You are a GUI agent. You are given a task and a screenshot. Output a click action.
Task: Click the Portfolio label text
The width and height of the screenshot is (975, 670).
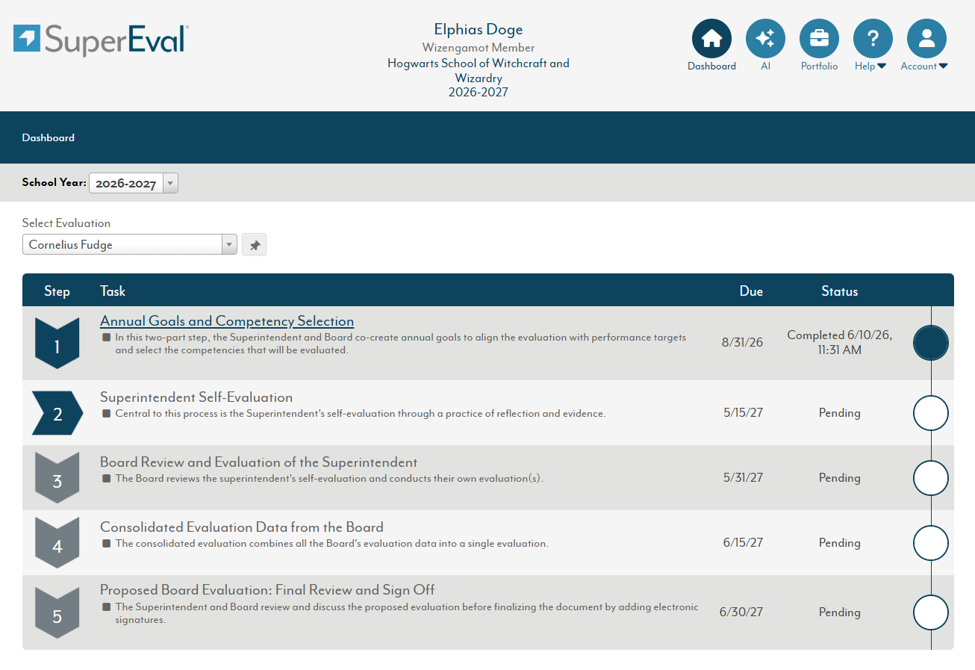point(819,66)
